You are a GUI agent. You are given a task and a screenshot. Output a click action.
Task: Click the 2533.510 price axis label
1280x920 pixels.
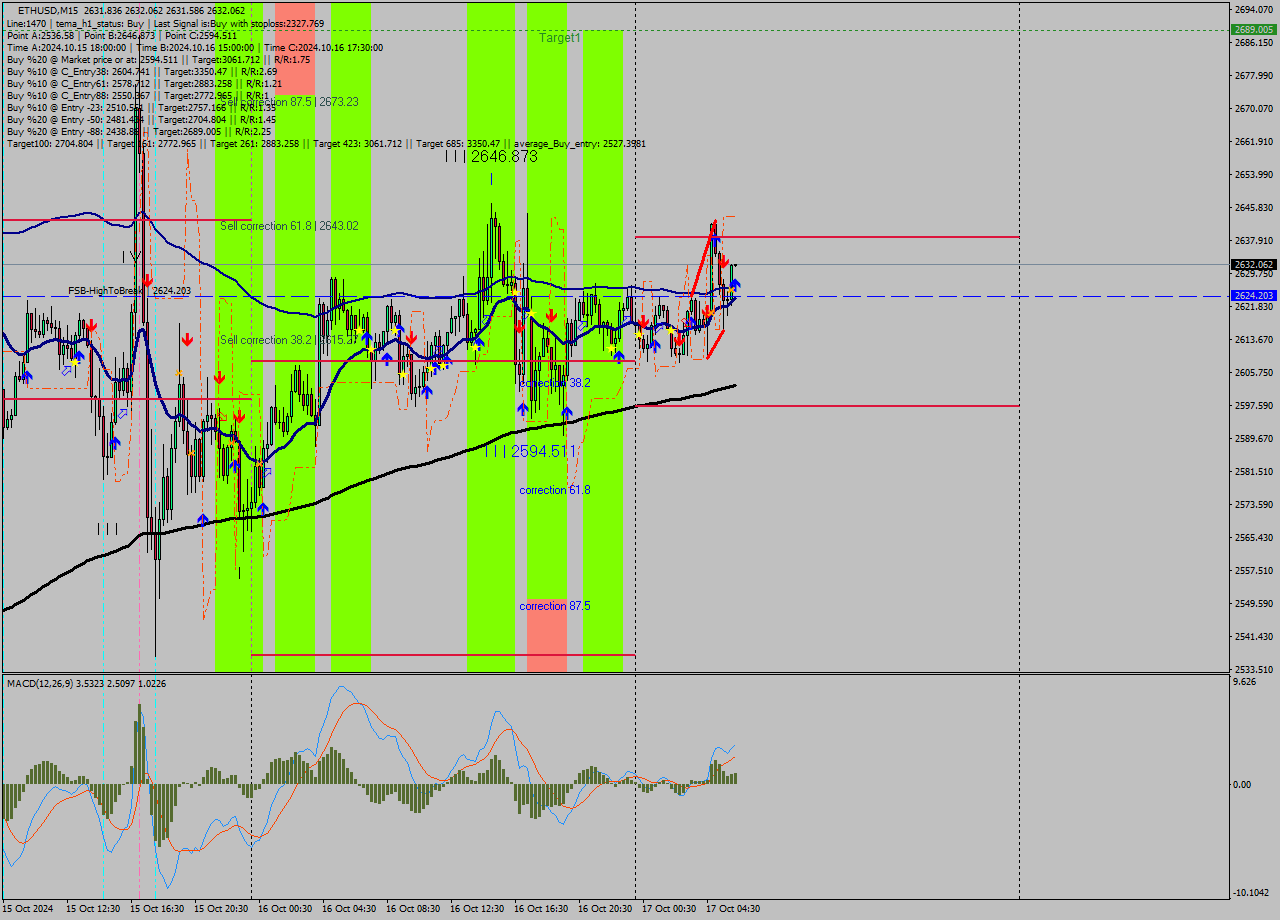point(1253,669)
